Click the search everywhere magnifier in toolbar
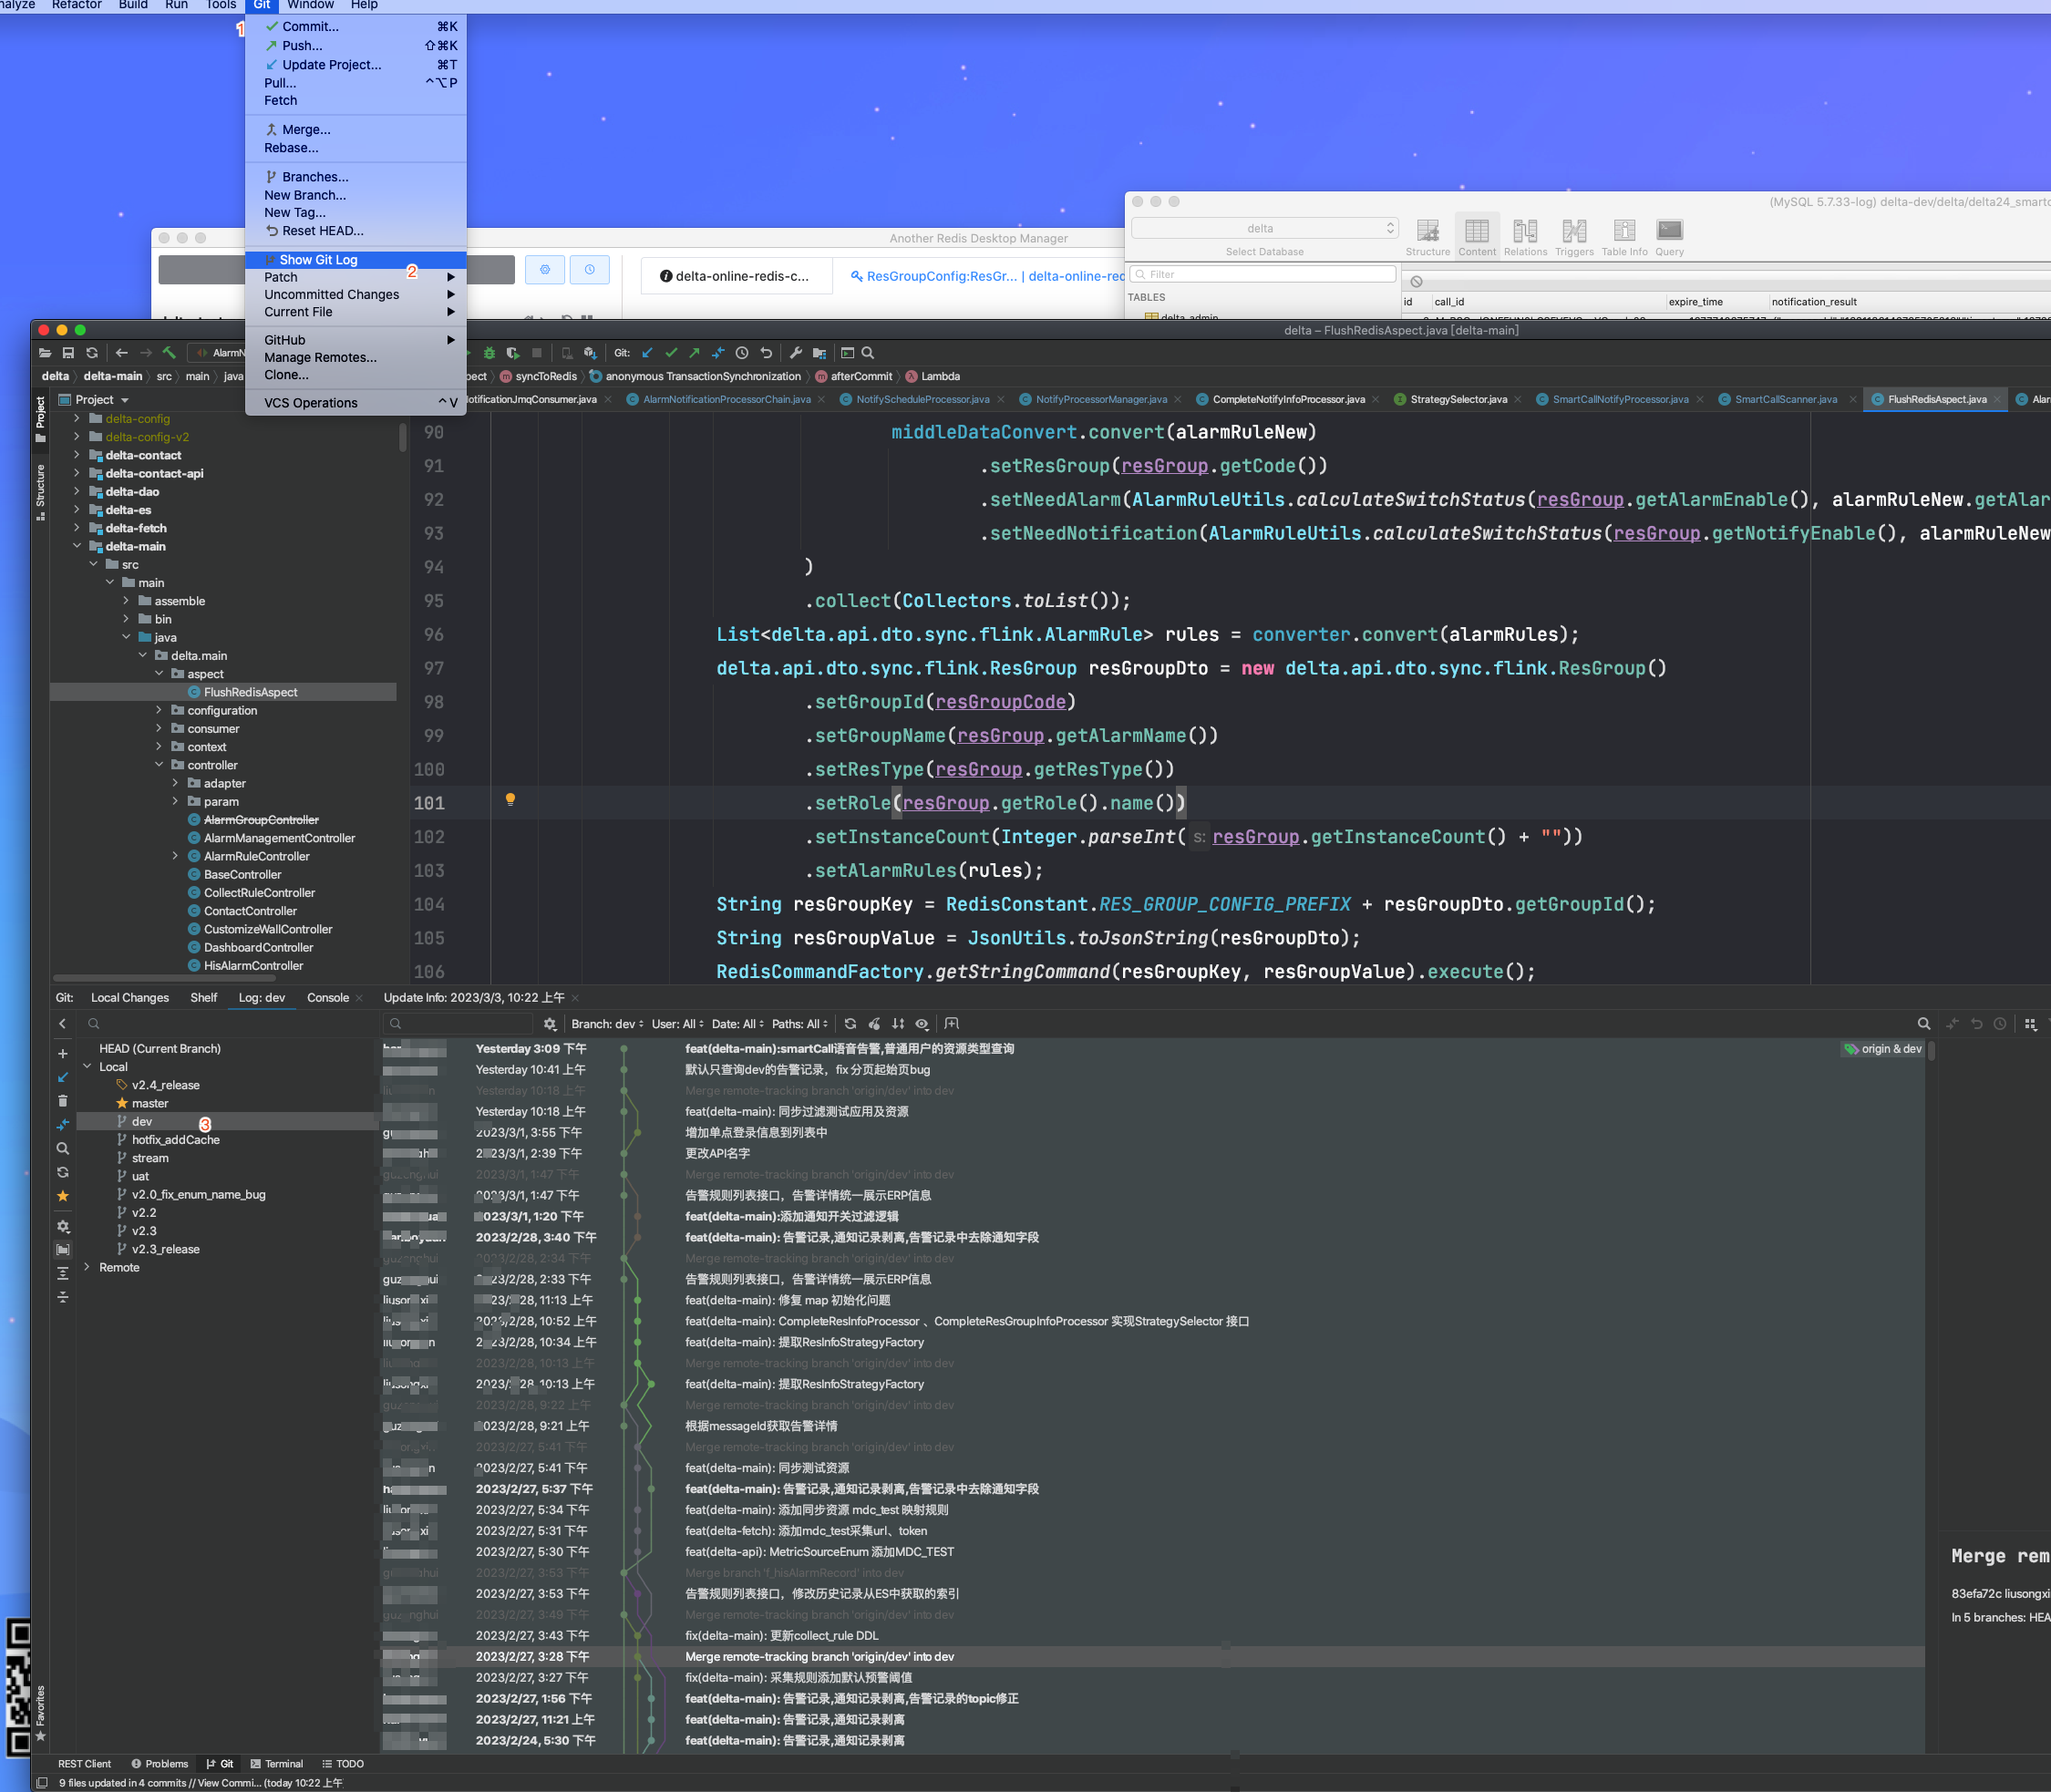This screenshot has width=2051, height=1792. (x=868, y=353)
